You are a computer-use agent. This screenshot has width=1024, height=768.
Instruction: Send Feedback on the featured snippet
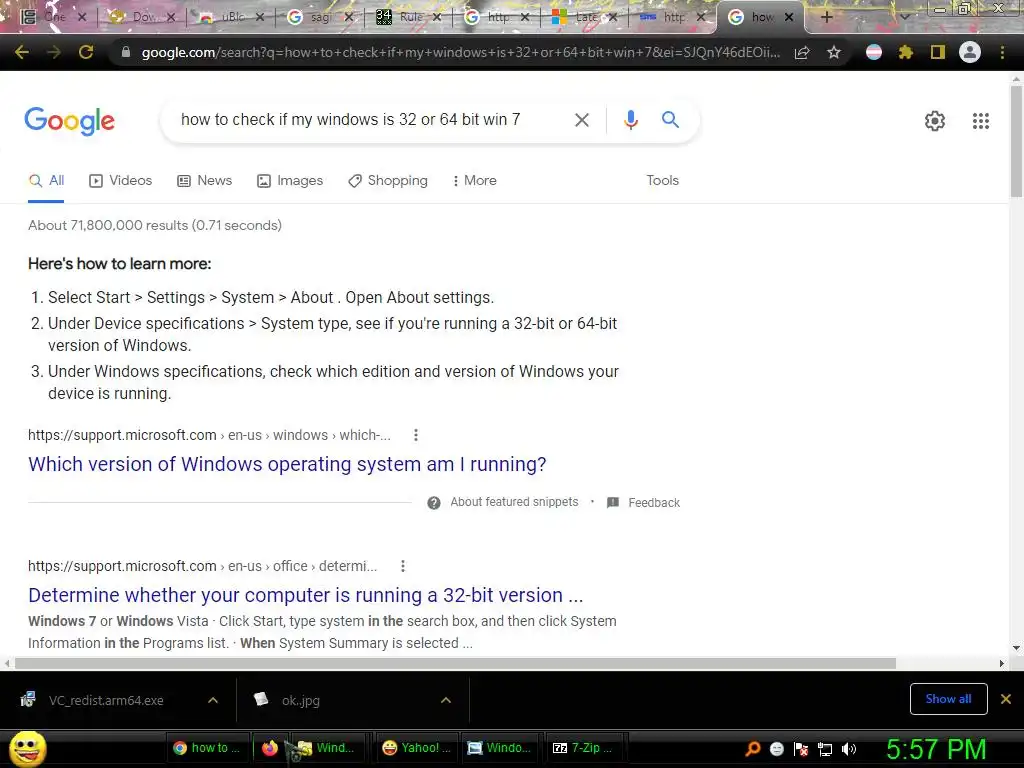[644, 503]
